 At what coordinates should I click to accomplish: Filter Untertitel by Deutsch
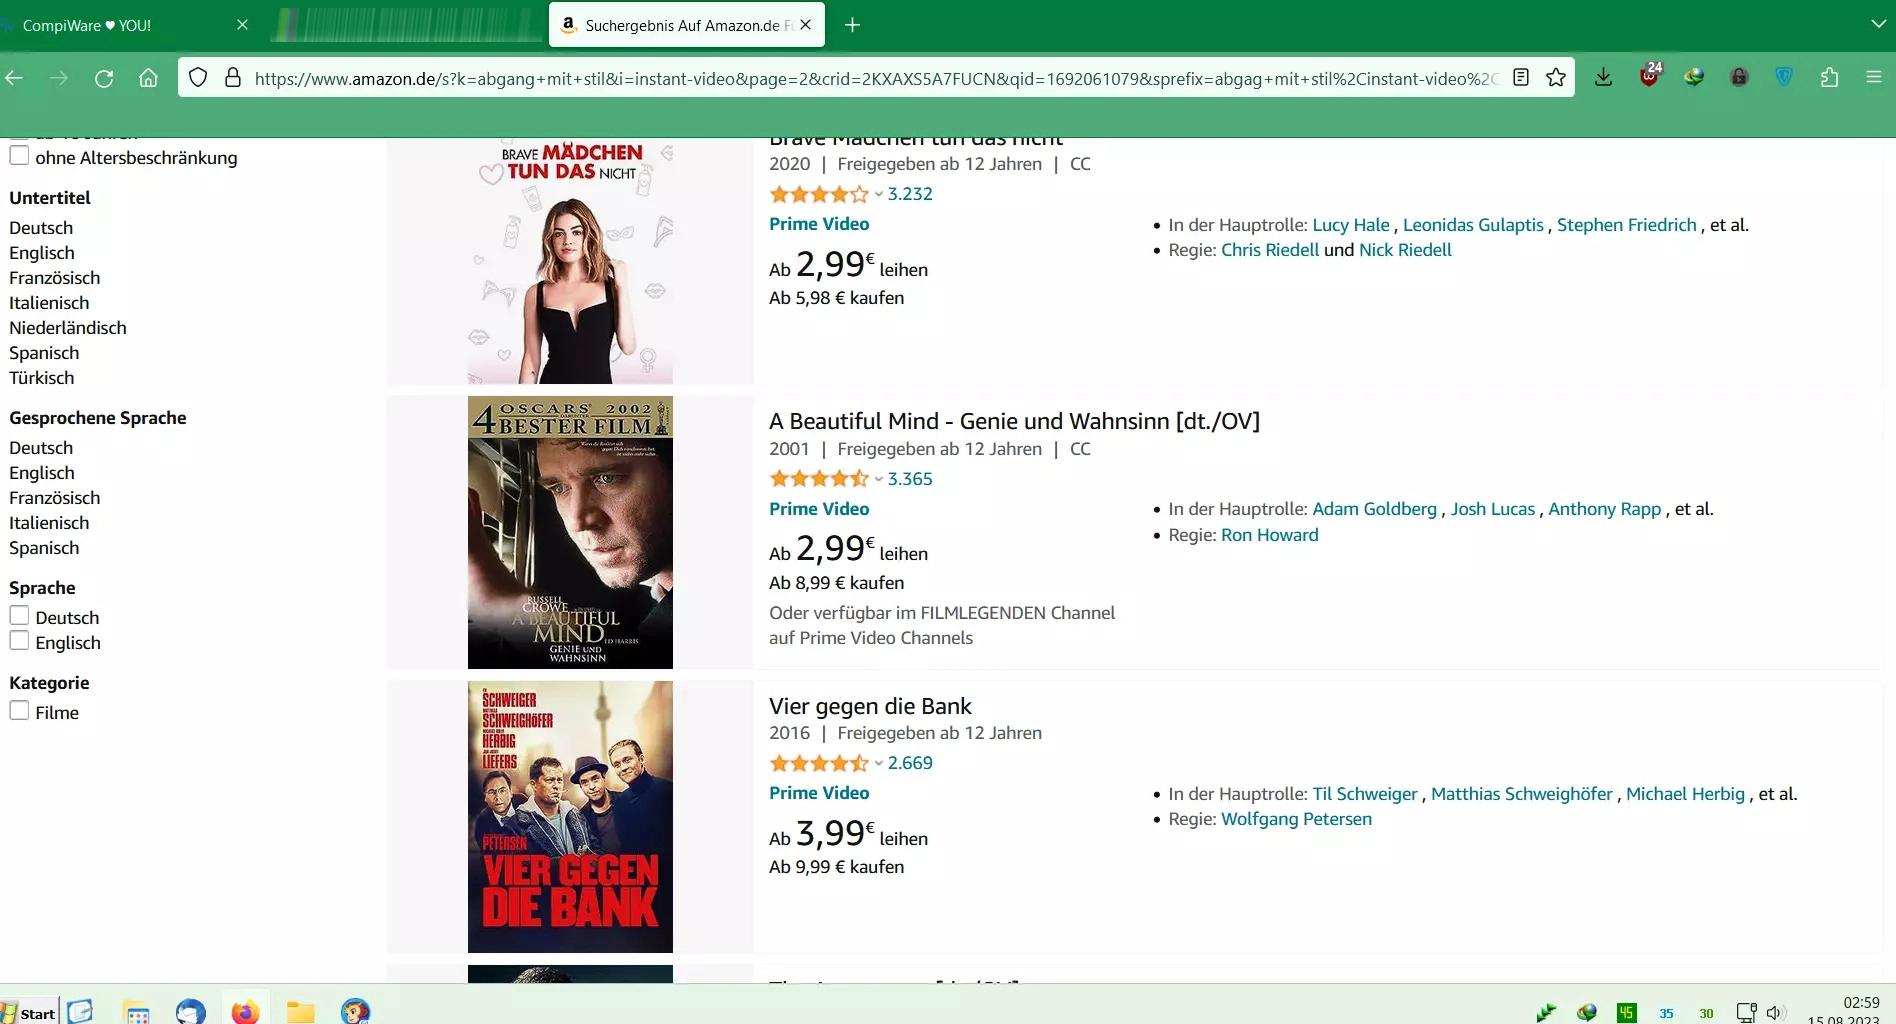click(x=41, y=228)
